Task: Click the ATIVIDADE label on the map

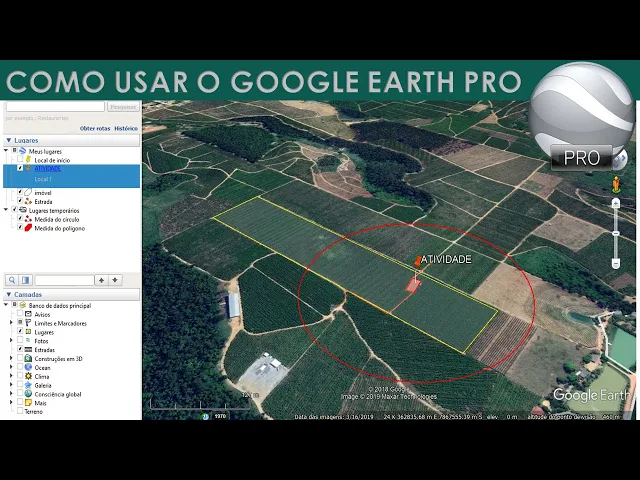Action: tap(447, 260)
